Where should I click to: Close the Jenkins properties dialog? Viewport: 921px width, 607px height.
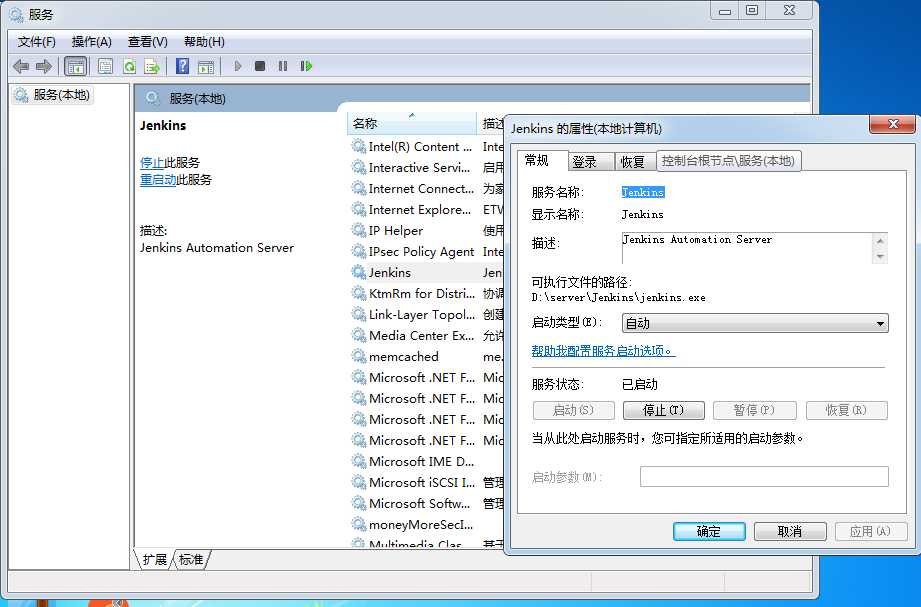click(893, 124)
